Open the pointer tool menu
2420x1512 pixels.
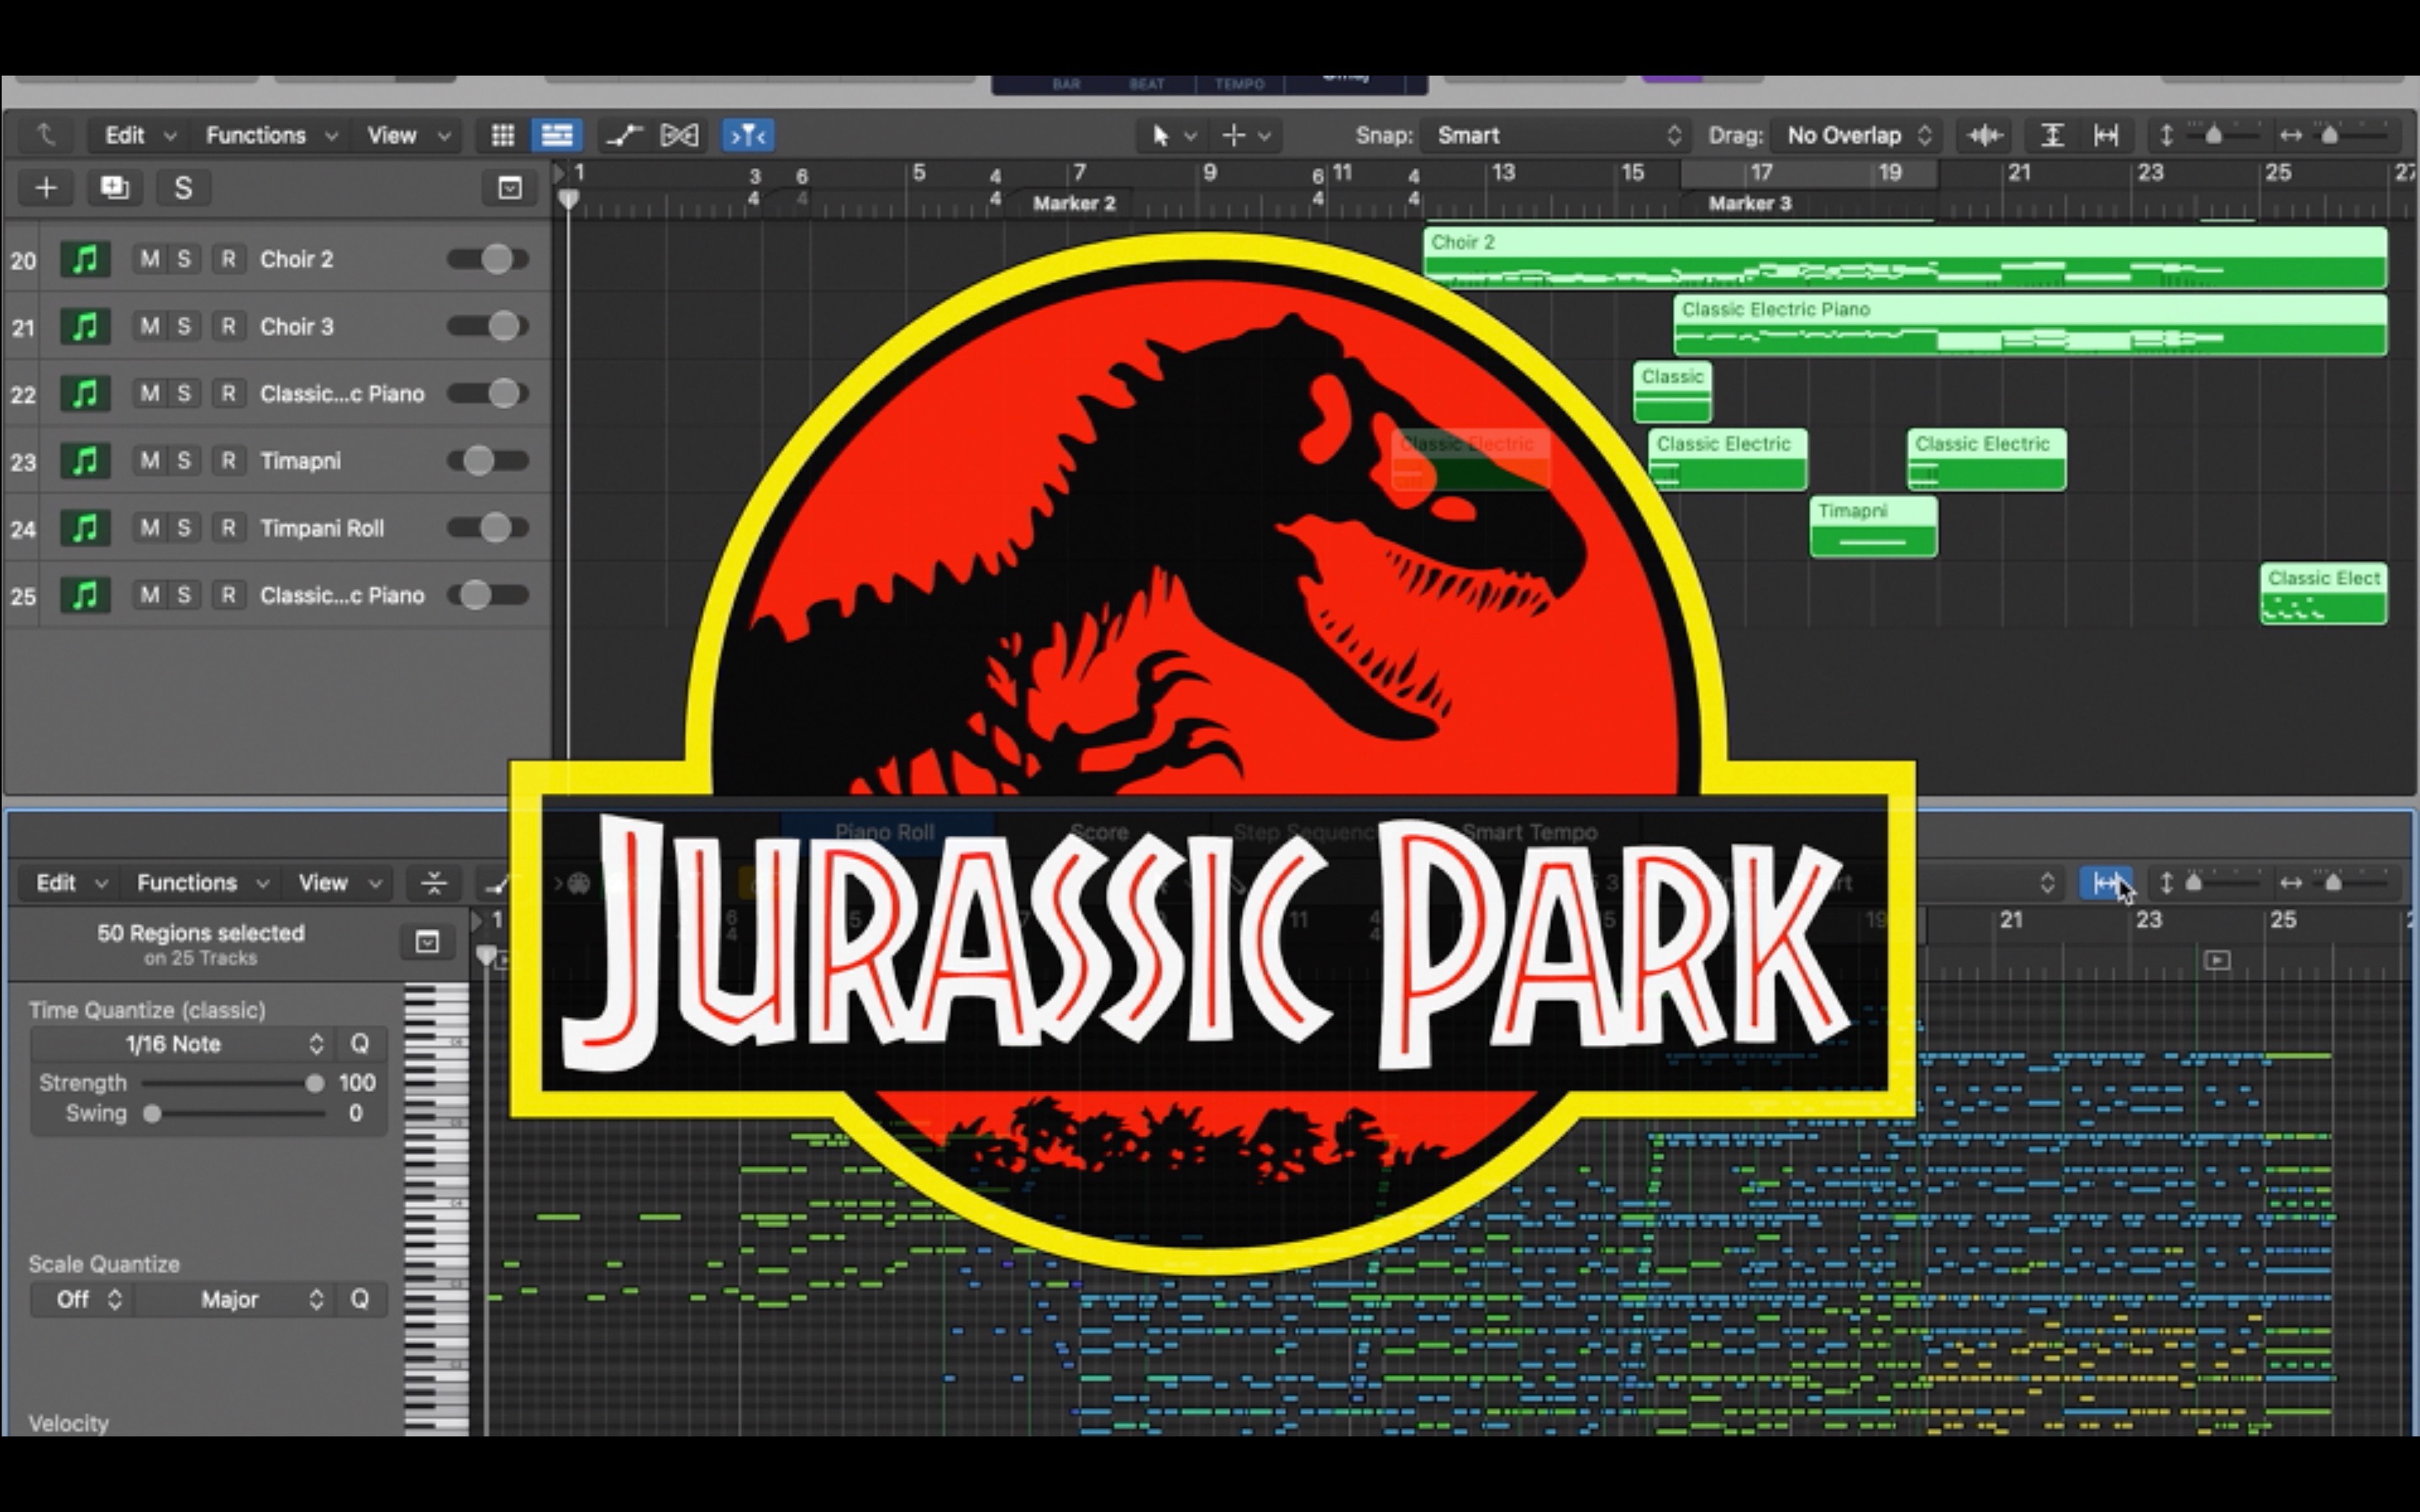1173,135
